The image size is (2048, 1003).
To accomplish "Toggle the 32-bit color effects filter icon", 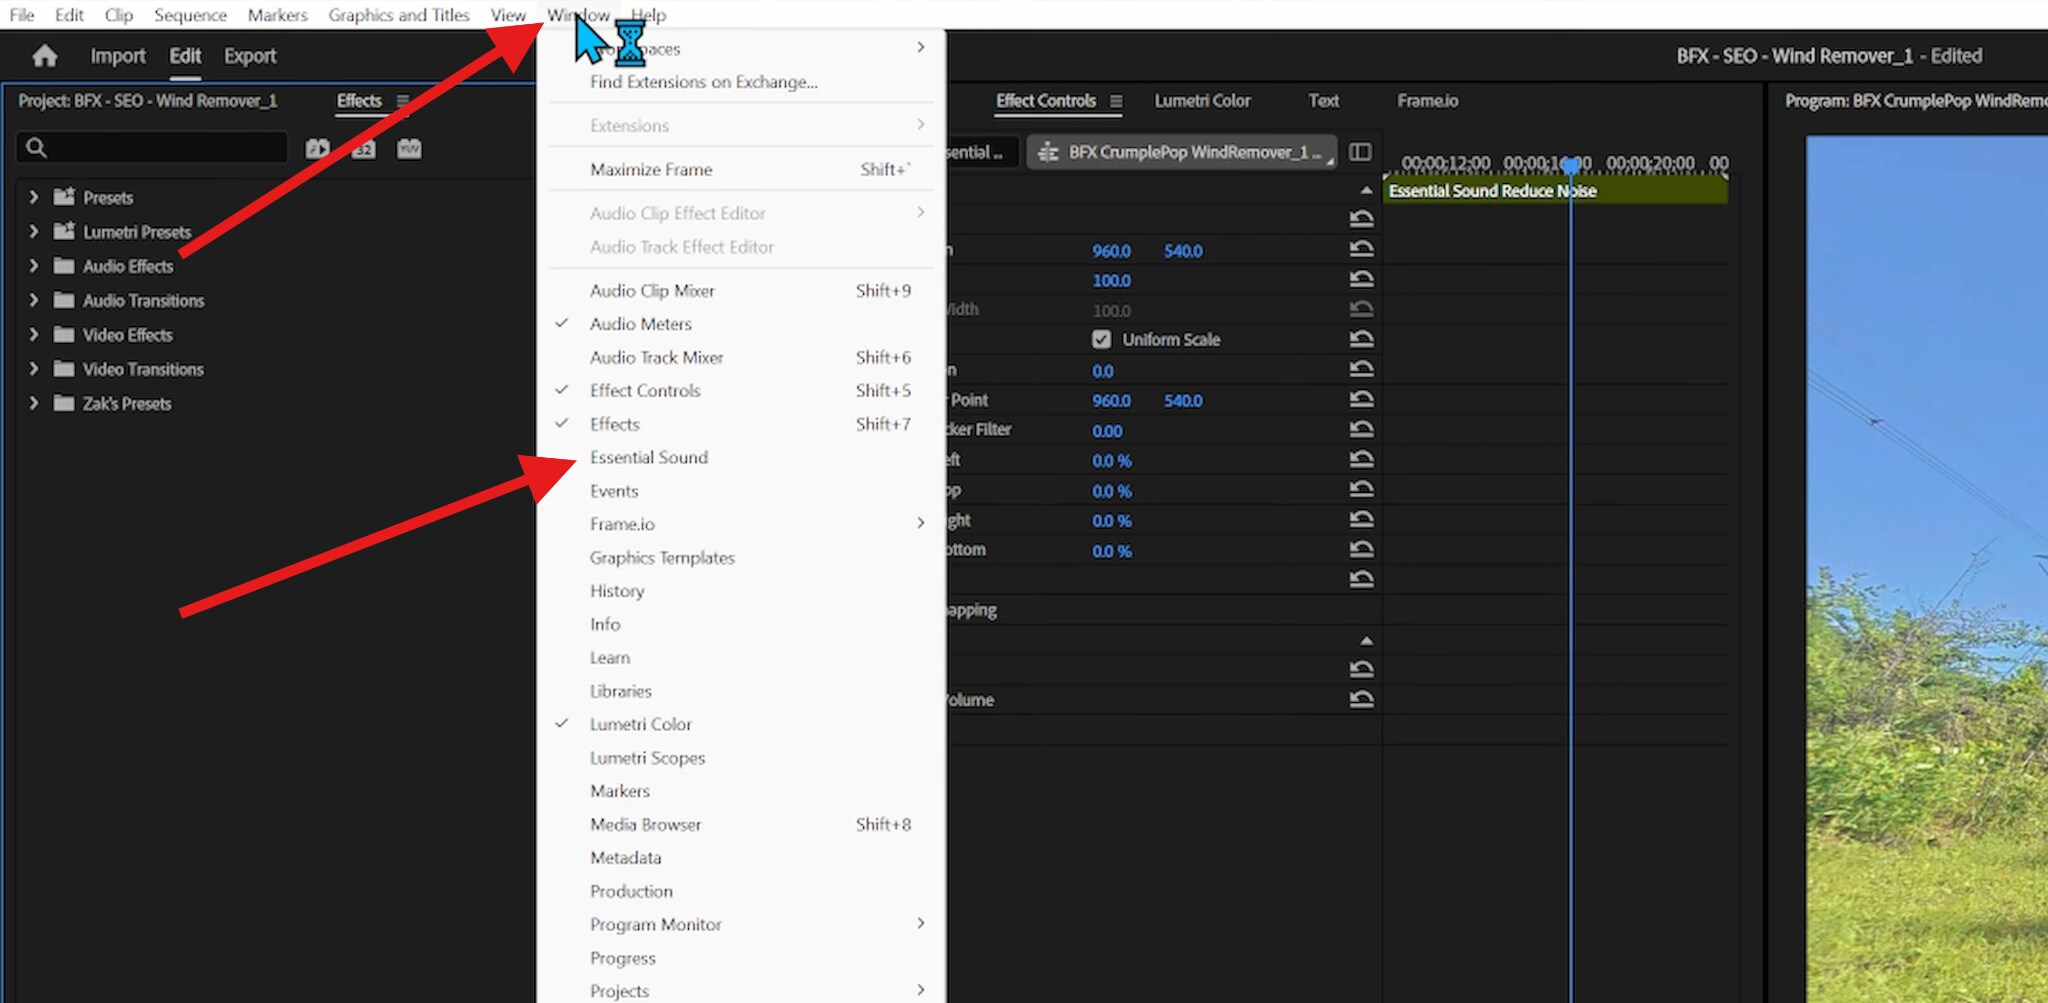I will [363, 148].
